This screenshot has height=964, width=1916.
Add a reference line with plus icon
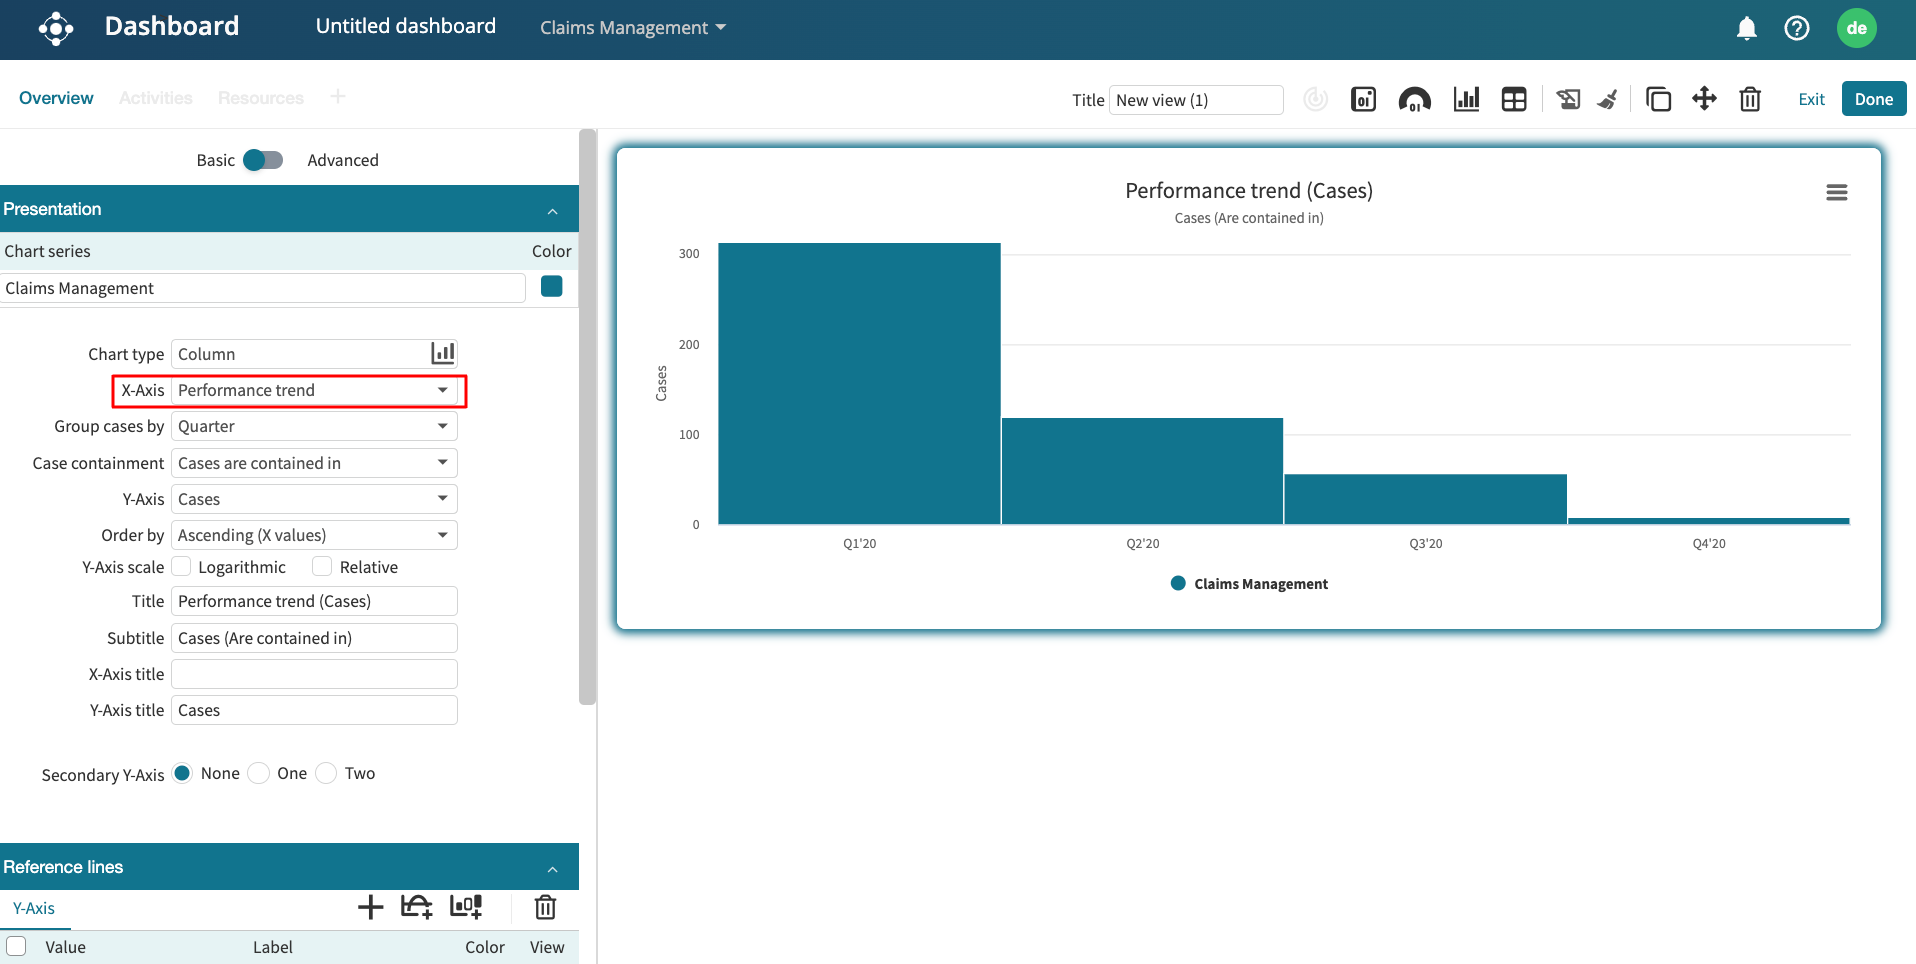click(371, 907)
